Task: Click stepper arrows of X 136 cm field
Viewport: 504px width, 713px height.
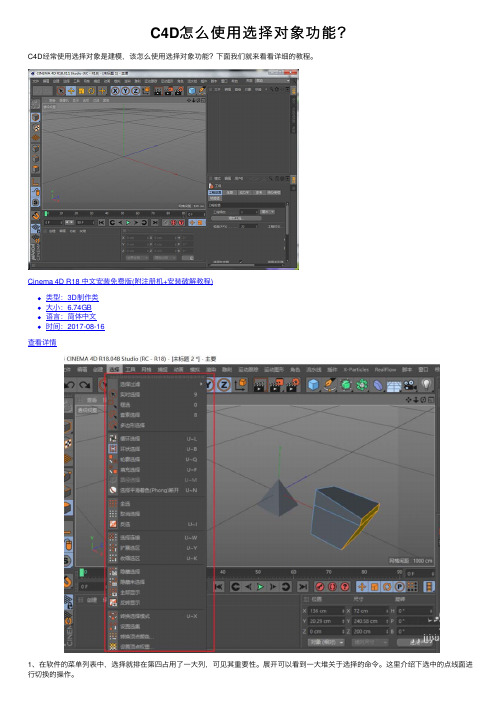Action: [x=343, y=611]
